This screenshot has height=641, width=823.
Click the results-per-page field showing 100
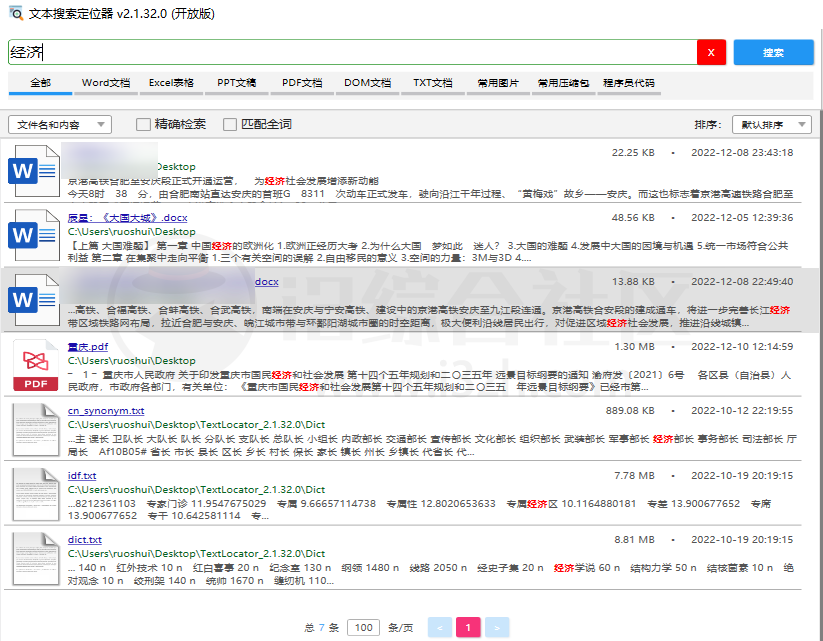tap(363, 627)
